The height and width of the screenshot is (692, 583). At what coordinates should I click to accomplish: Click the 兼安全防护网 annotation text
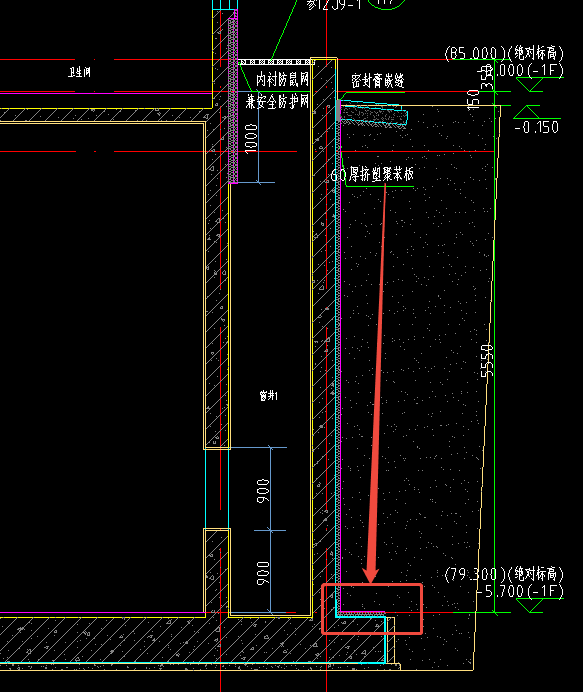tap(277, 102)
